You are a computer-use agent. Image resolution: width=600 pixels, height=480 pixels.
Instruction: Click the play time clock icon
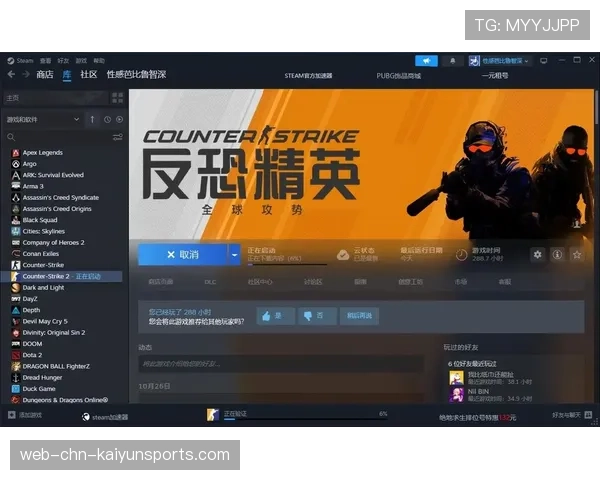point(461,255)
